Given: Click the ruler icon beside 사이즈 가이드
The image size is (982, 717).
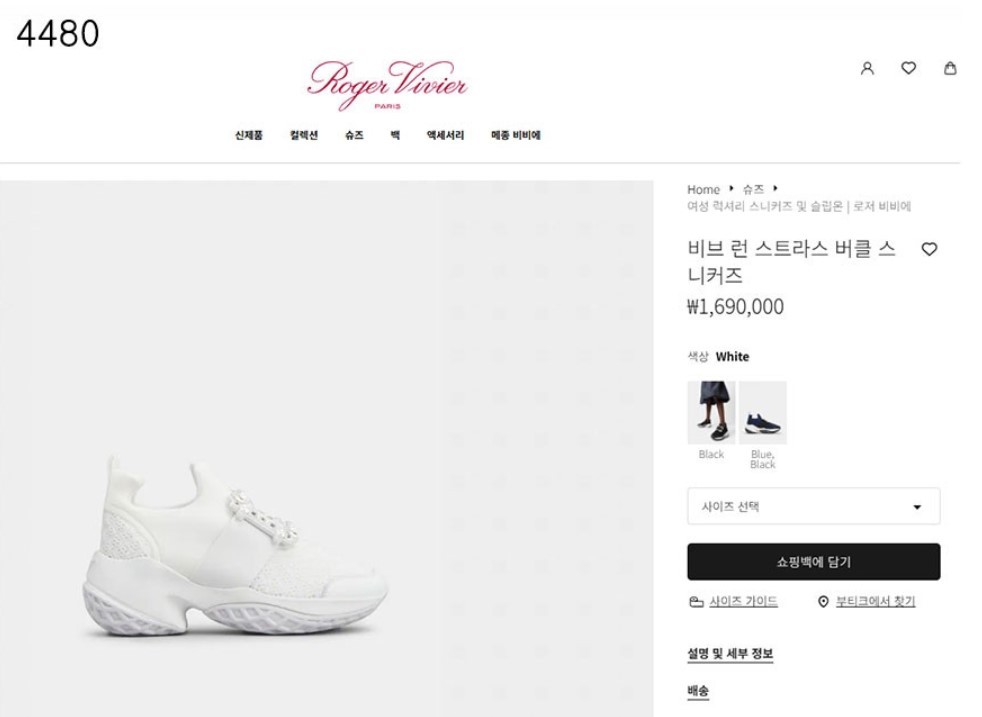Looking at the screenshot, I should (x=696, y=602).
